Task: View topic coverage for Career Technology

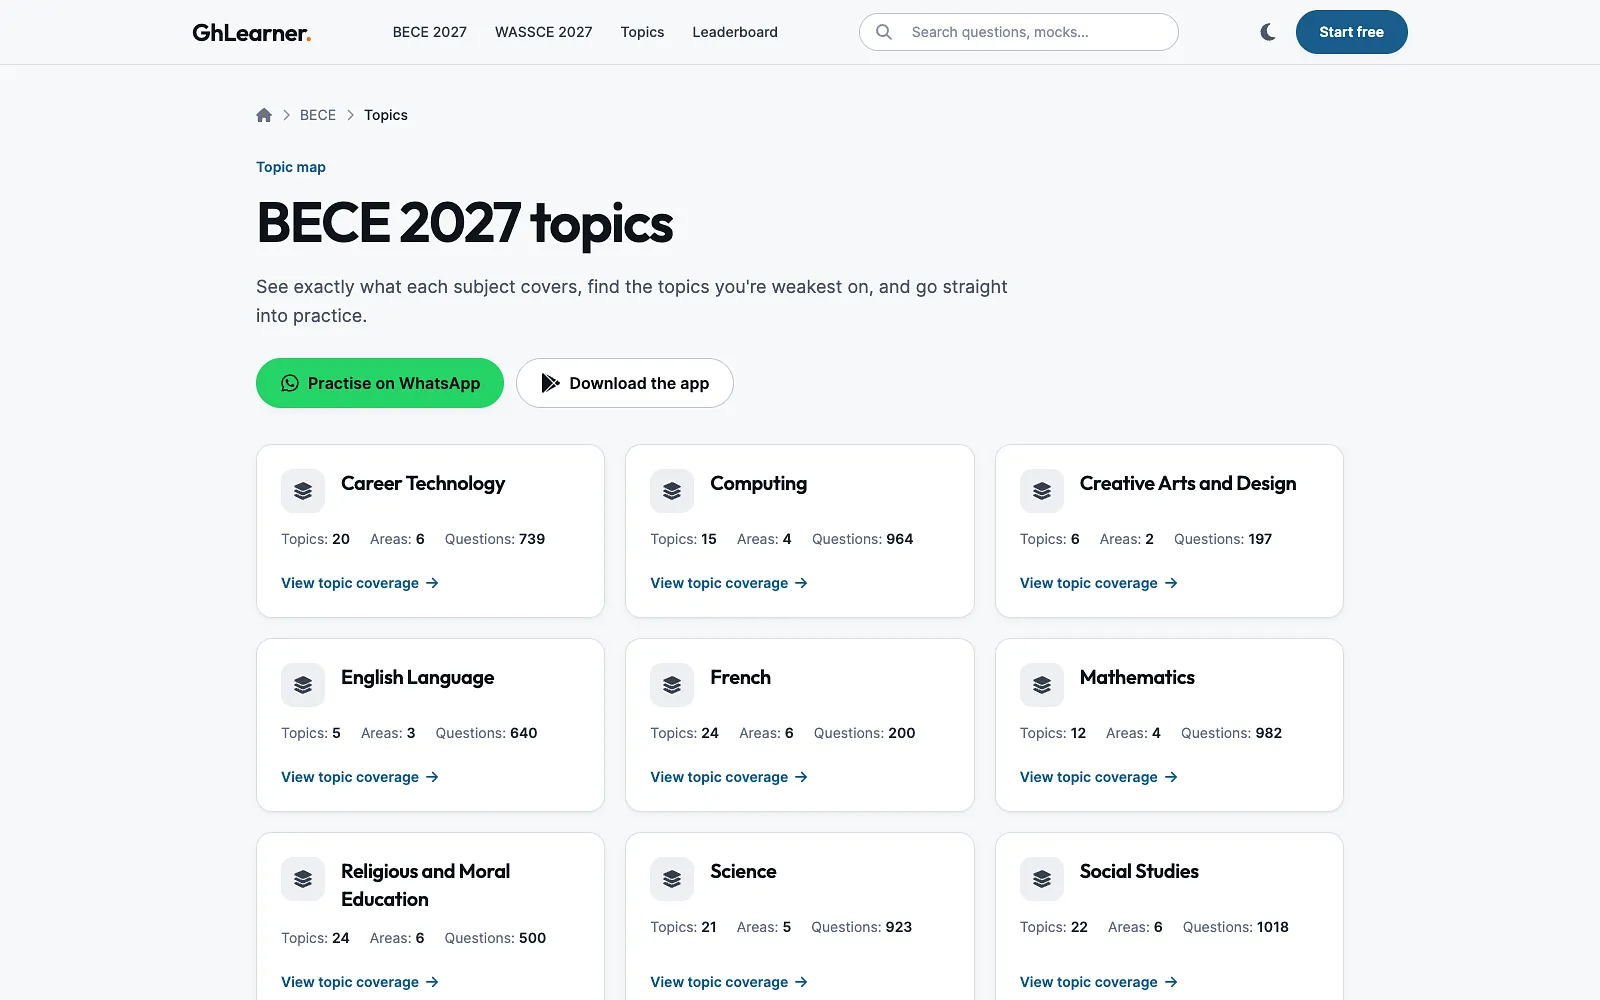Action: [x=360, y=583]
